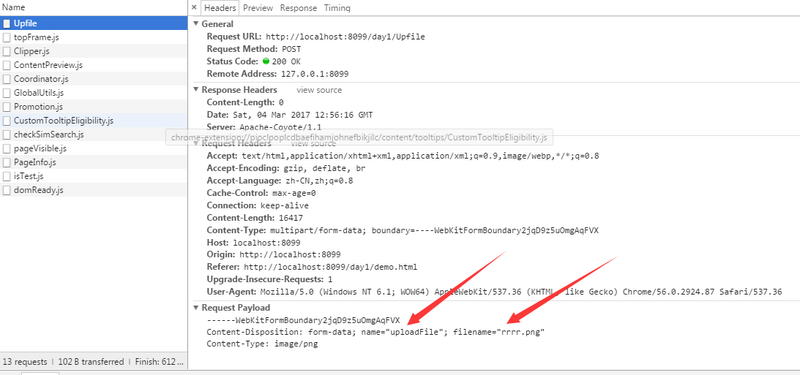The image size is (800, 375).
Task: Click the Accept-Encoding gzip, deflate, br line
Action: point(286,168)
